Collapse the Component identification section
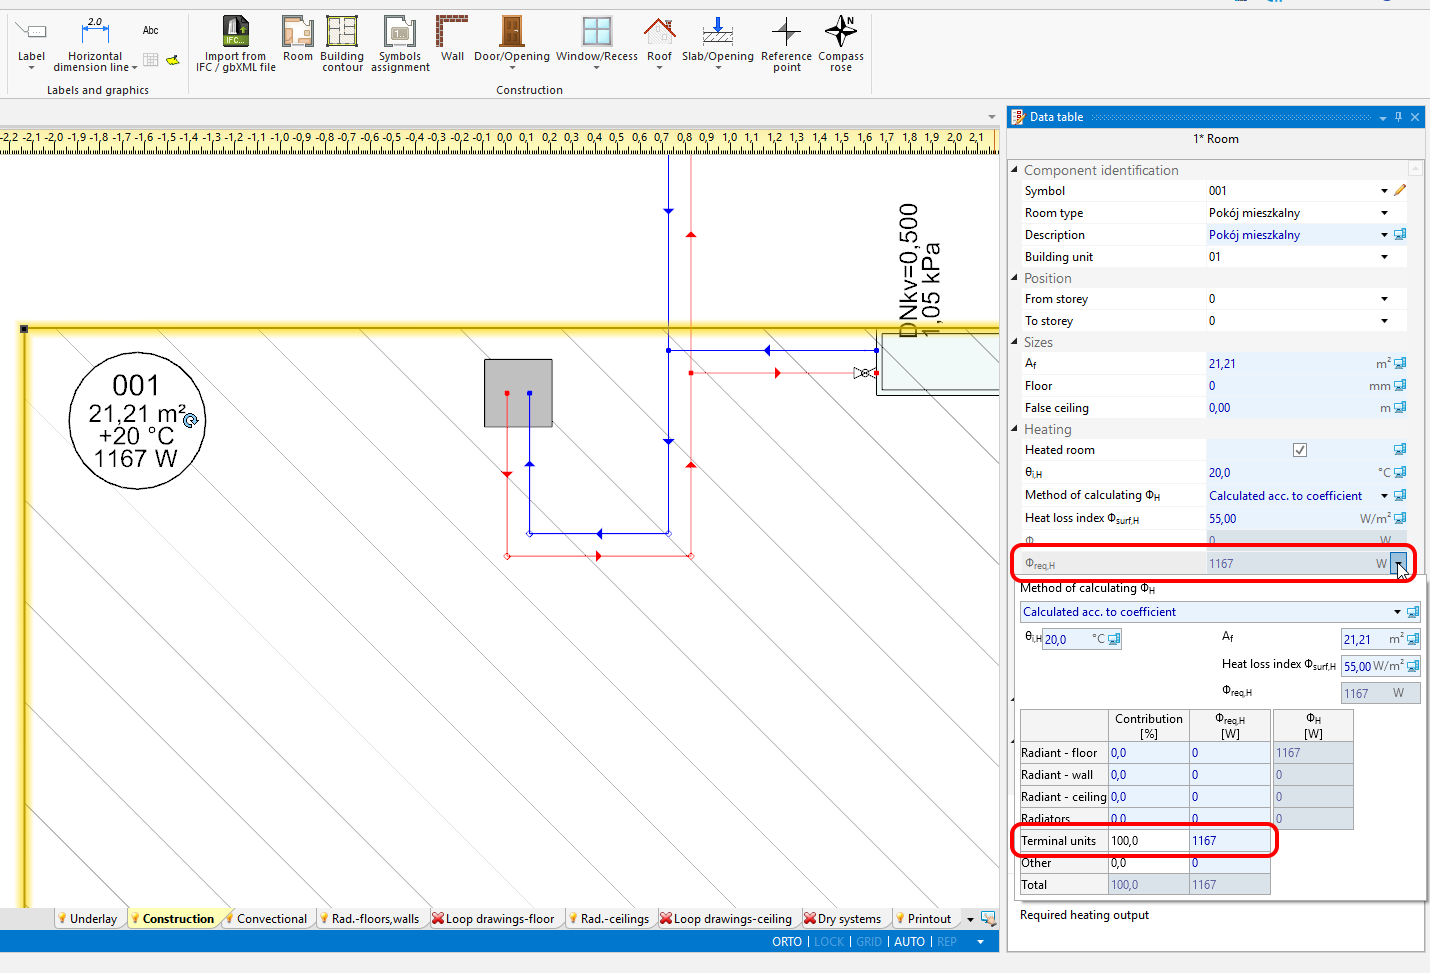 click(1015, 171)
